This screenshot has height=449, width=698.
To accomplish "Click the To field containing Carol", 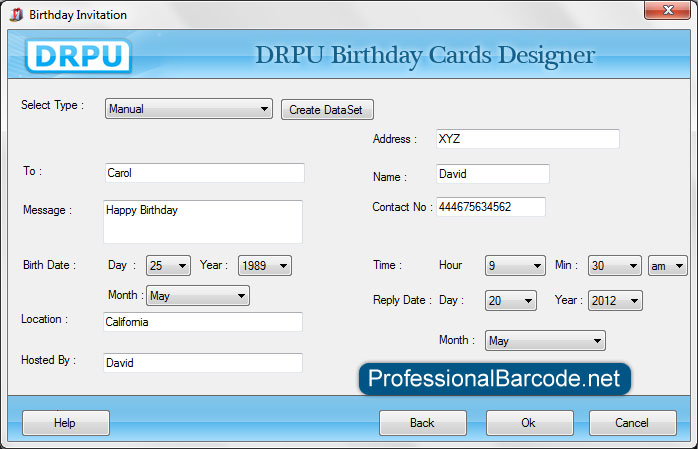I will pos(205,173).
